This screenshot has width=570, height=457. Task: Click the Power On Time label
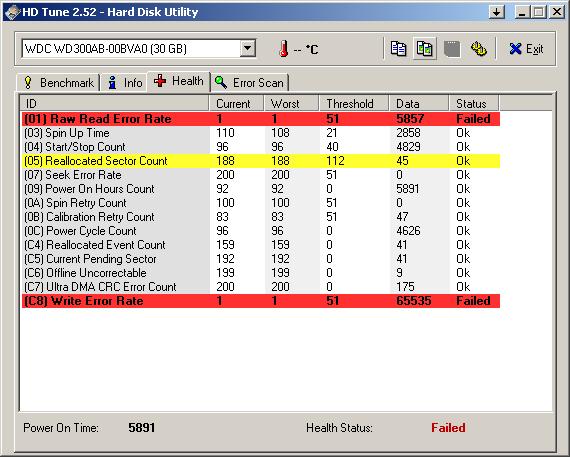click(61, 428)
